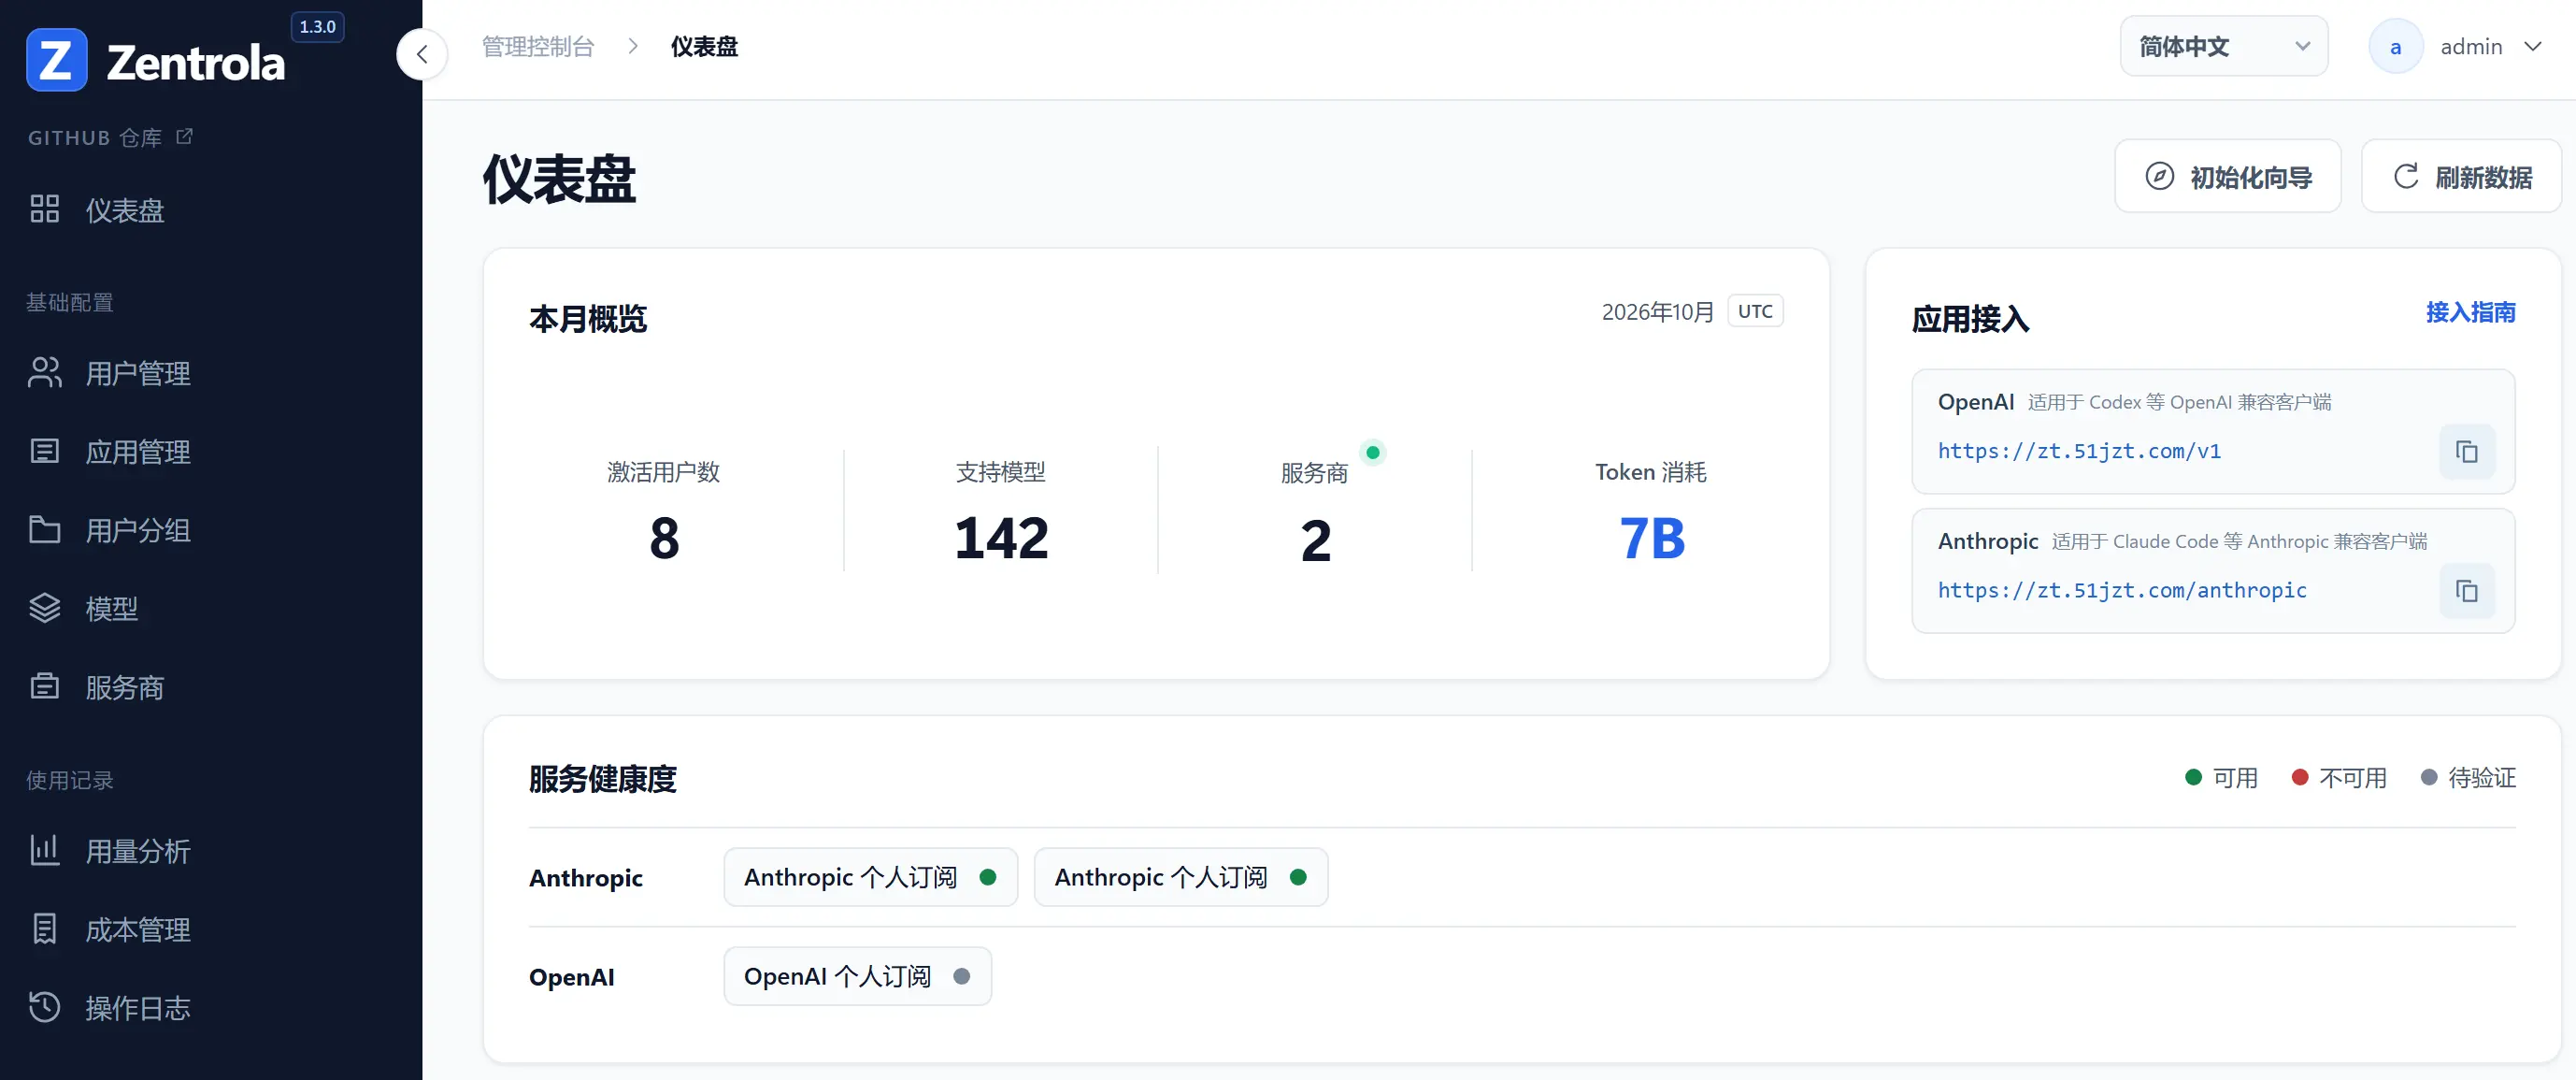Click the 用户管理 people icon
2576x1080 pixels.
[x=45, y=372]
